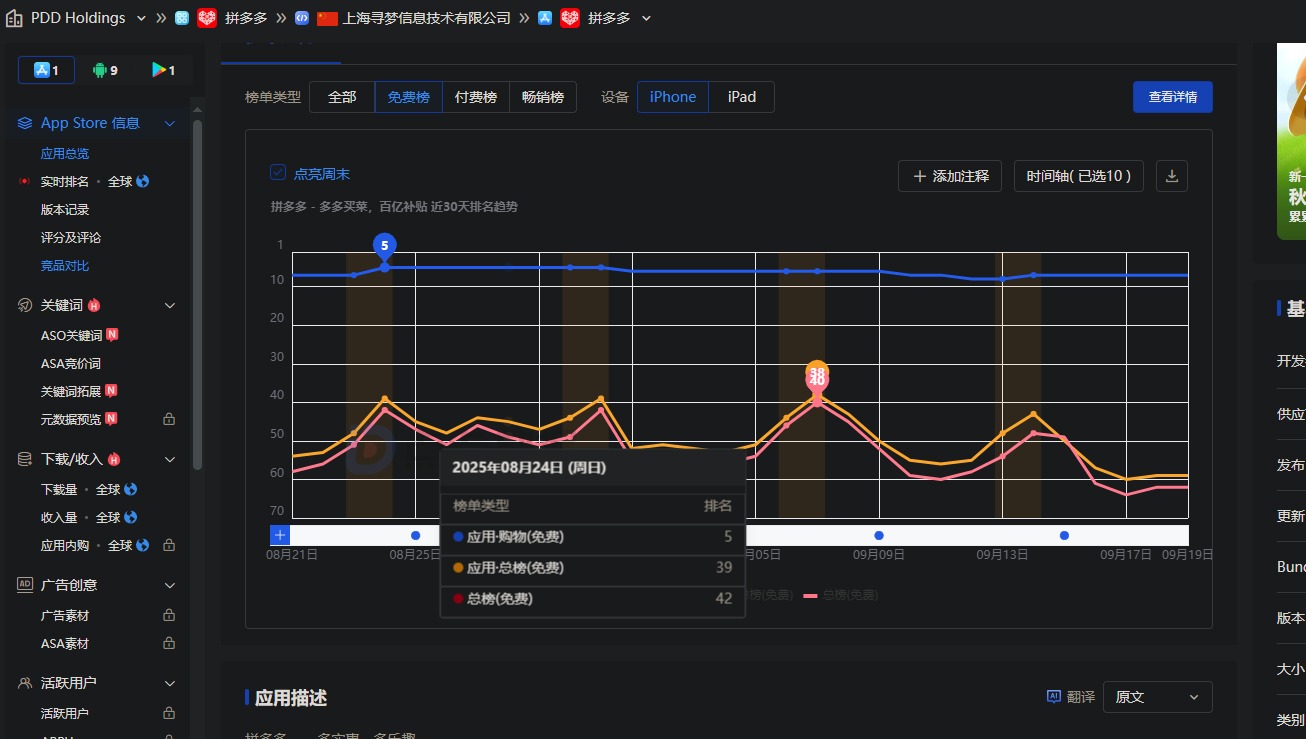This screenshot has height=739, width=1306.
Task: Click the 查看详情 button
Action: pyautogui.click(x=1172, y=97)
